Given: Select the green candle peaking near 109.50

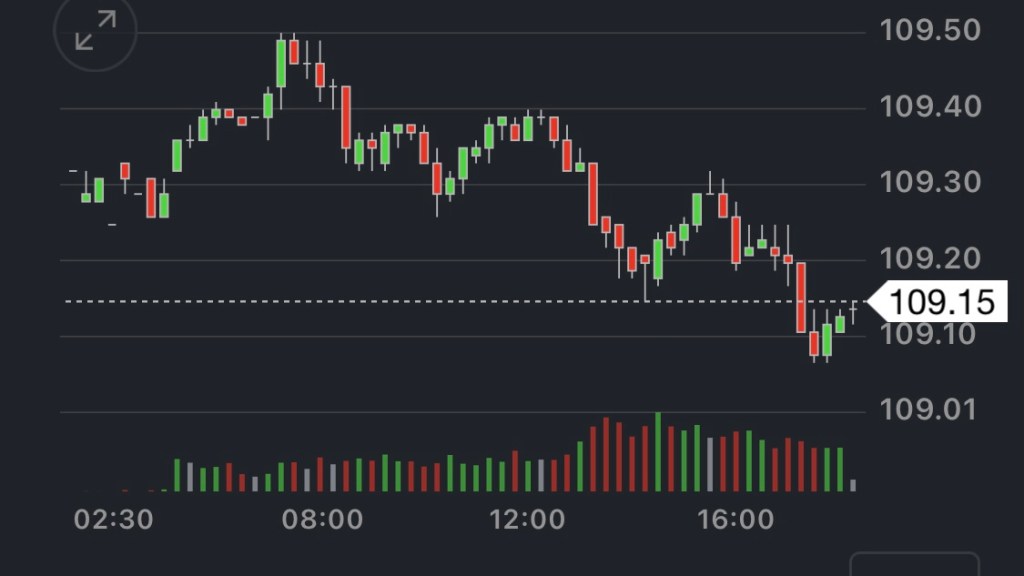Looking at the screenshot, I should click(x=281, y=64).
